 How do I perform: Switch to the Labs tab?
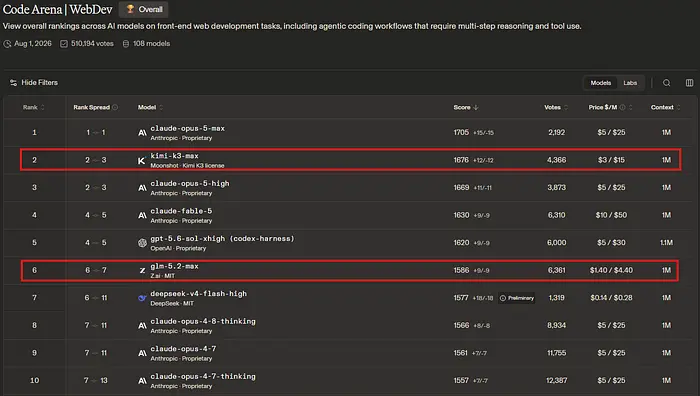click(630, 83)
